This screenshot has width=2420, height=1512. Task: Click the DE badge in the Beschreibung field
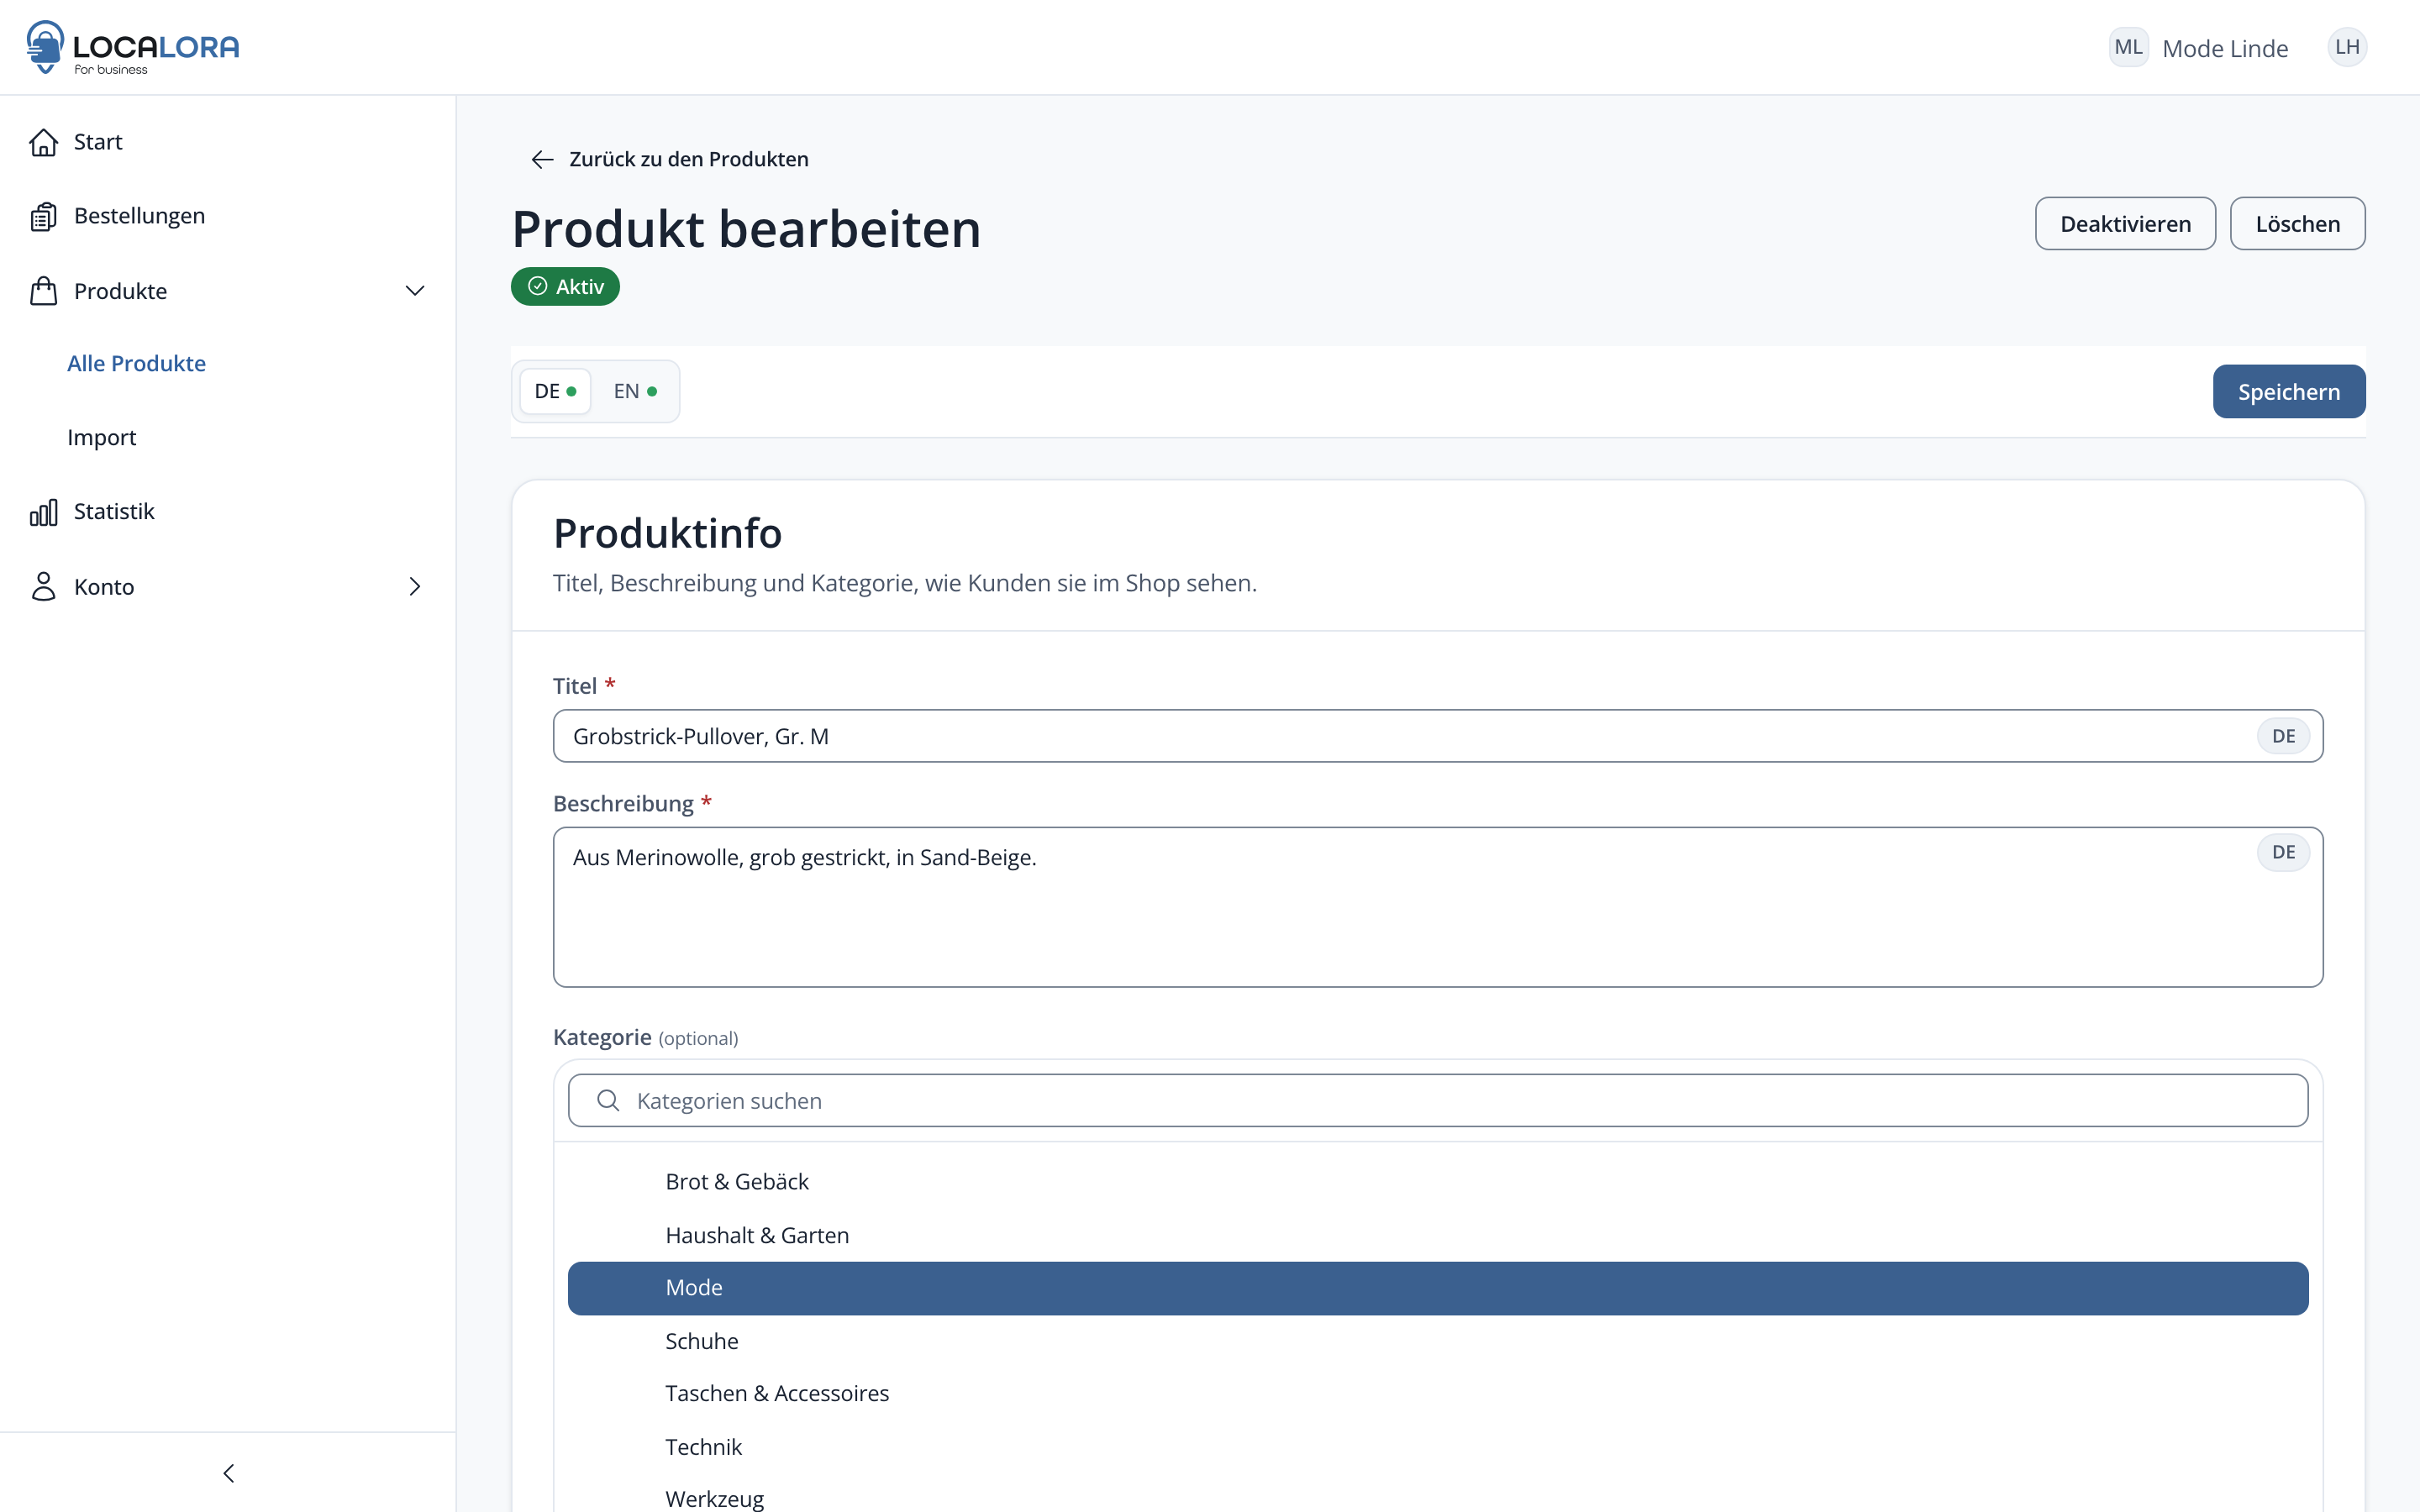[x=2283, y=852]
